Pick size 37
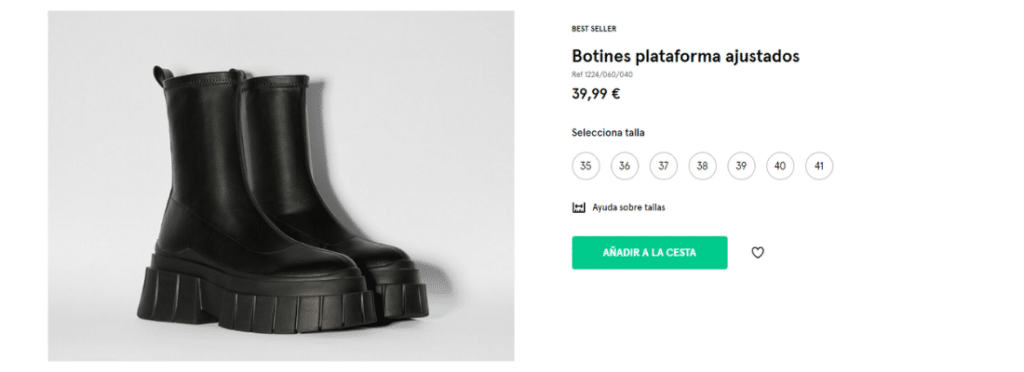Image resolution: width=1024 pixels, height=372 pixels. (x=664, y=166)
